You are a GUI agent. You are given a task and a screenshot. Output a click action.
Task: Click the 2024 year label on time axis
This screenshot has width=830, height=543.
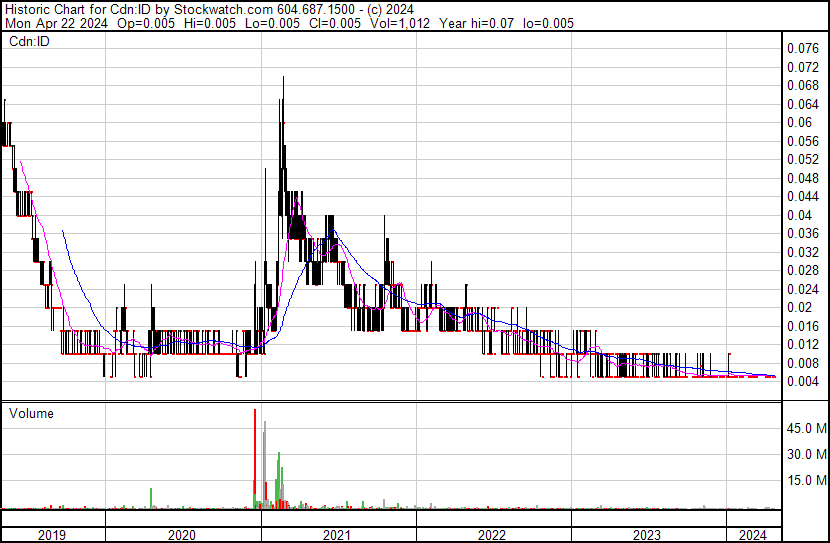(x=753, y=535)
